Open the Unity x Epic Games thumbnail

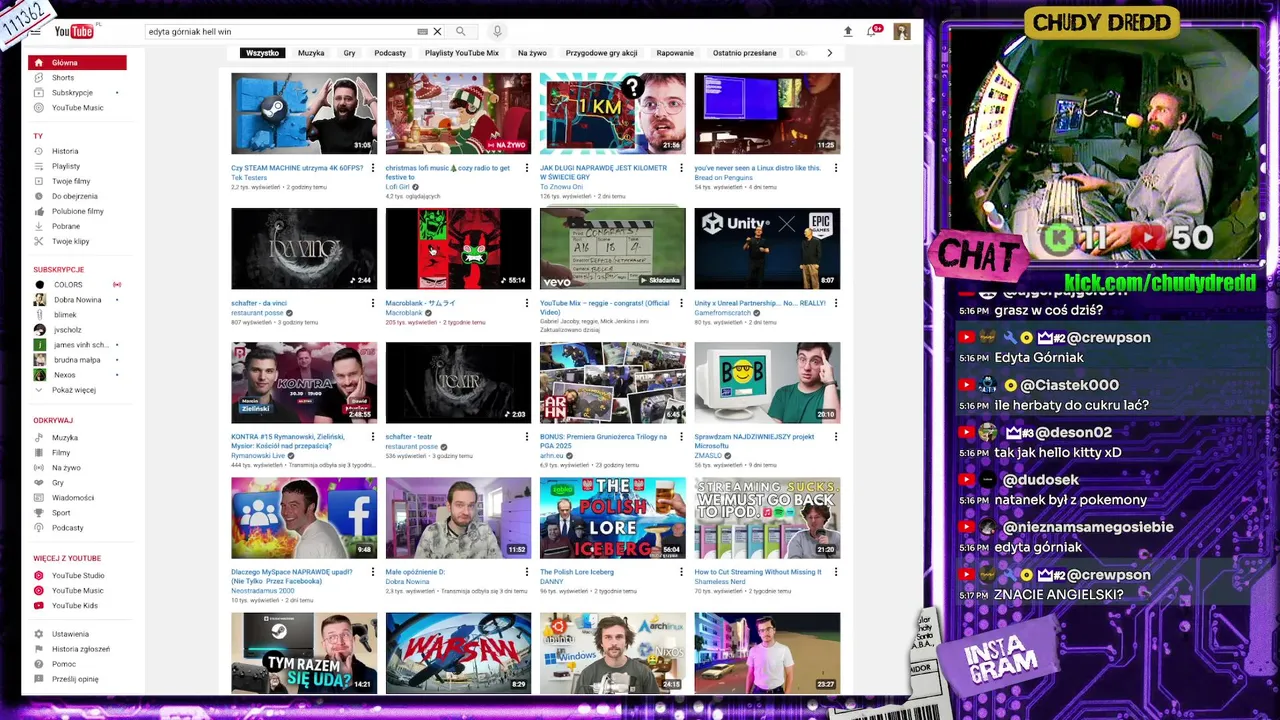coord(767,248)
